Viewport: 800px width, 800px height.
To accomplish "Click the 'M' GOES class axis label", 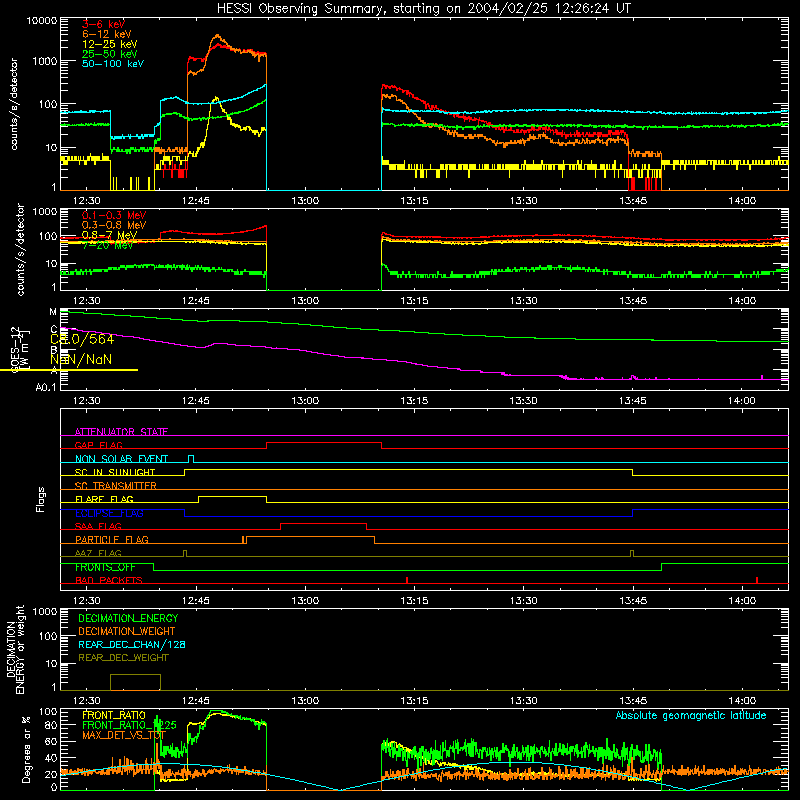I will pos(53,312).
